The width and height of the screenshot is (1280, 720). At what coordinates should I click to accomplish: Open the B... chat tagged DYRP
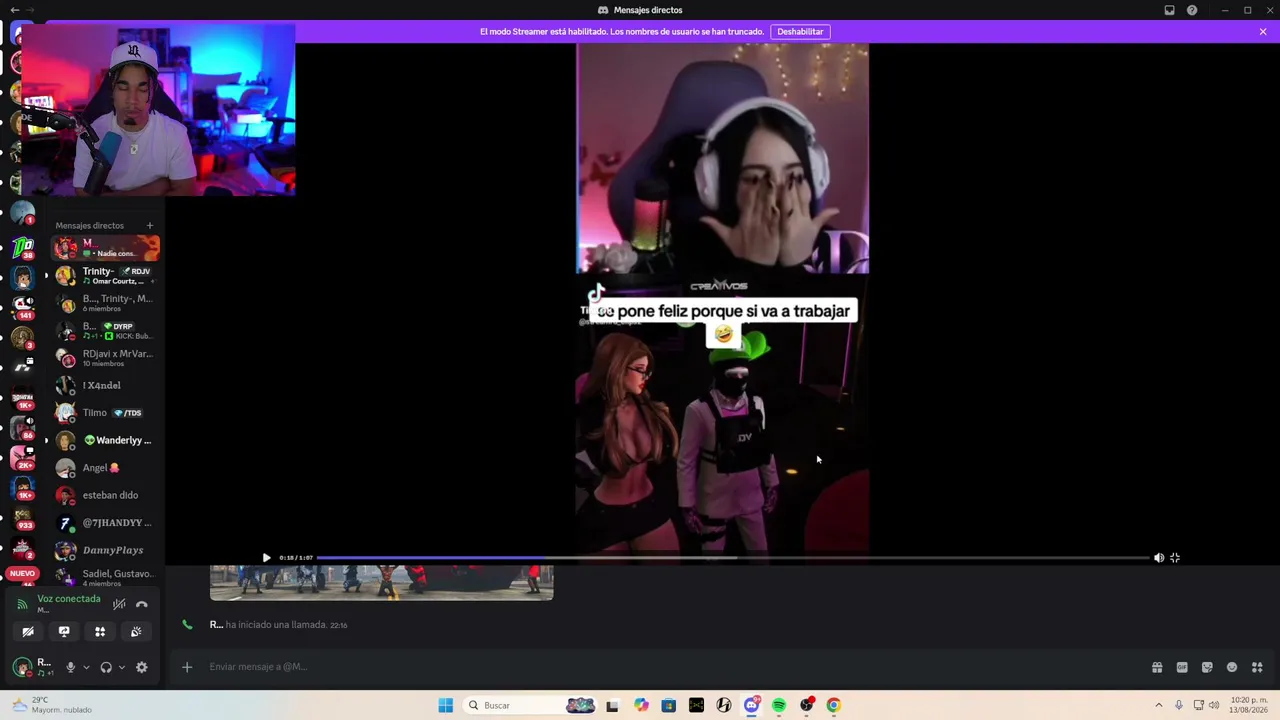click(x=106, y=330)
